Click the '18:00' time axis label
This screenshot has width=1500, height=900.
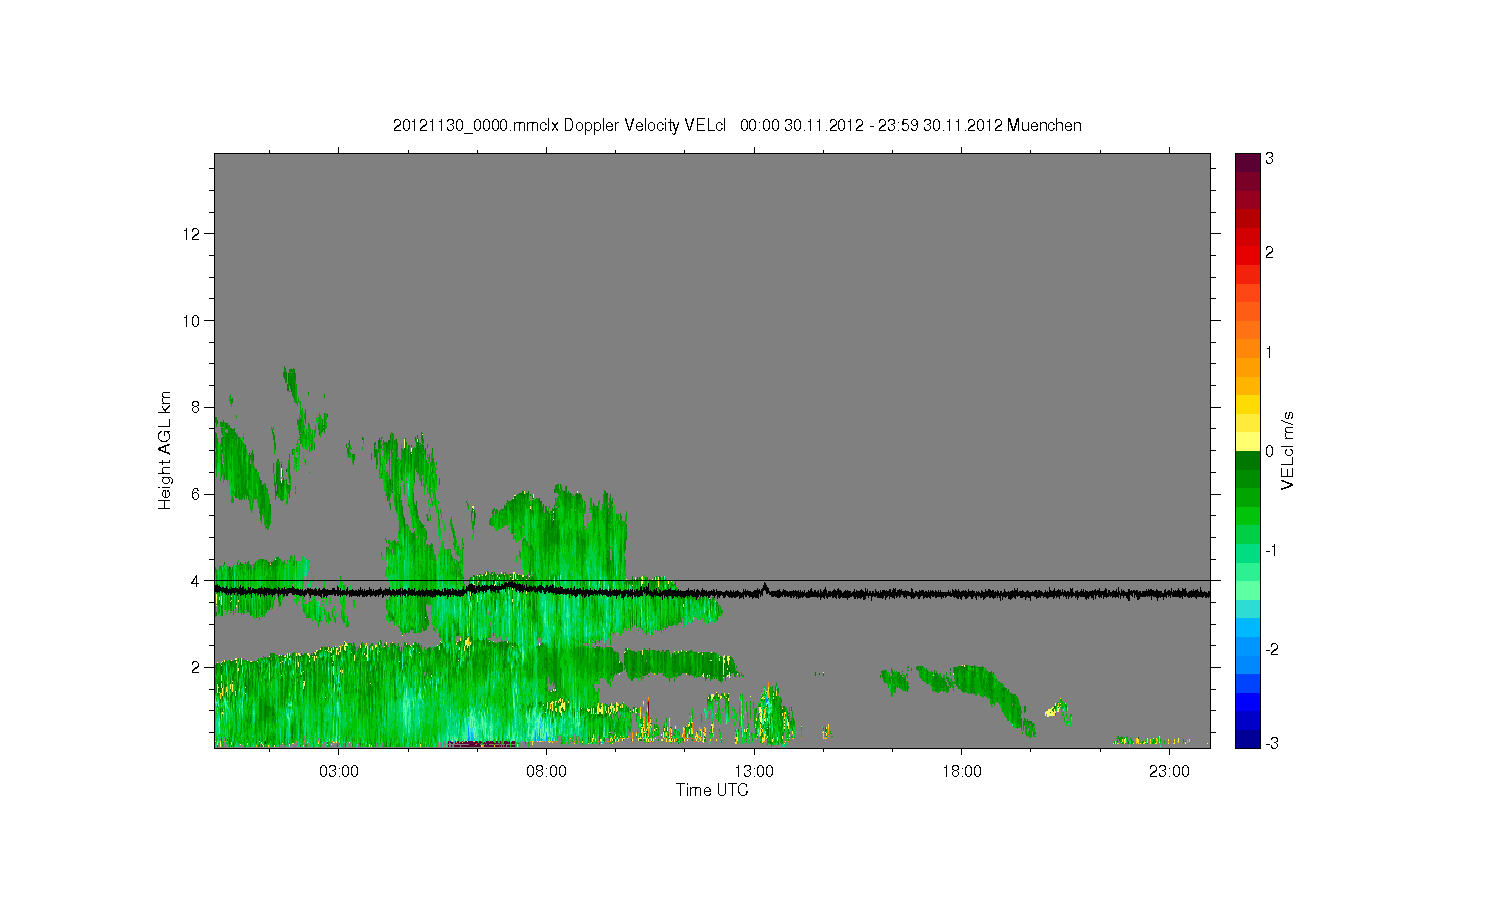pos(962,772)
